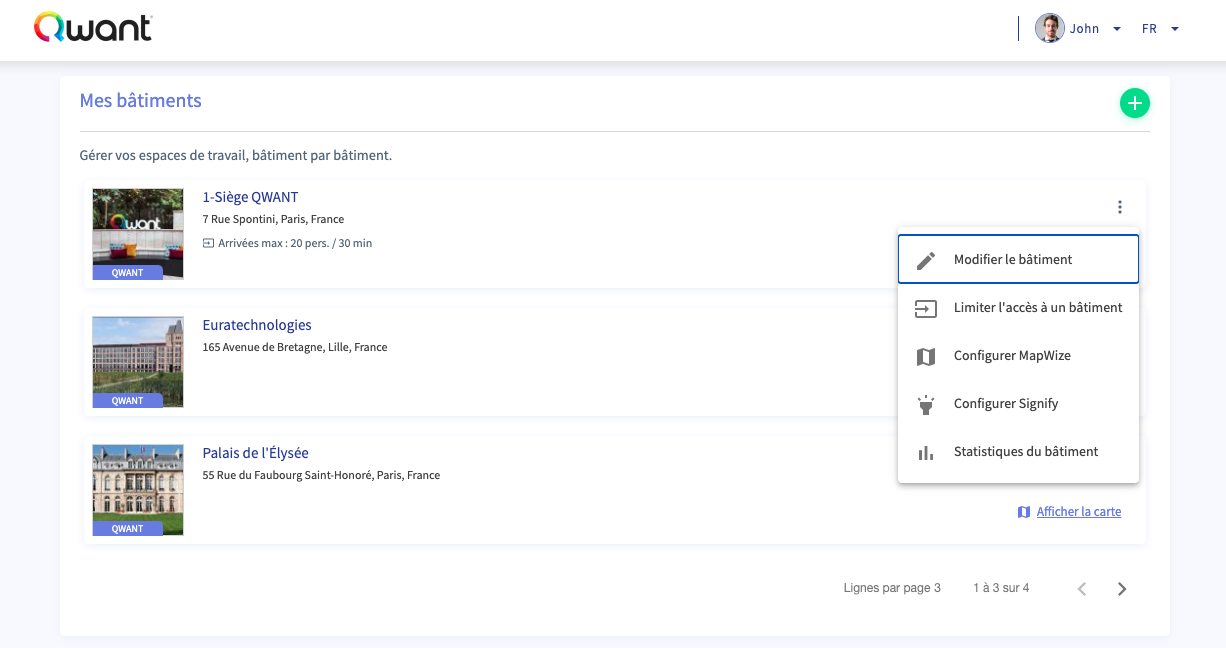Open Statistiques du bâtiment
1226x648 pixels.
1018,452
